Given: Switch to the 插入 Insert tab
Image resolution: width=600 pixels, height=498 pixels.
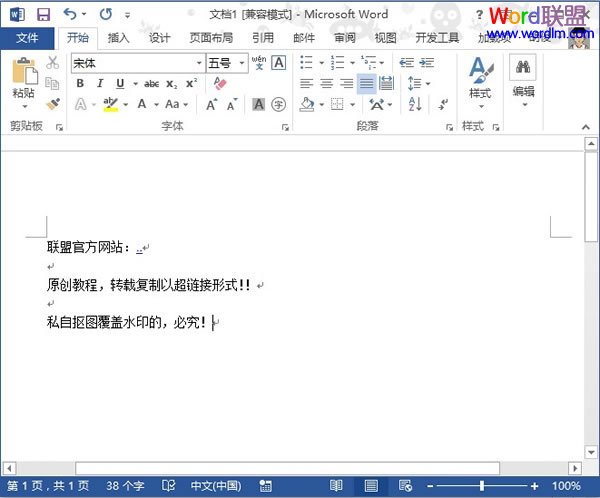Looking at the screenshot, I should tap(118, 38).
